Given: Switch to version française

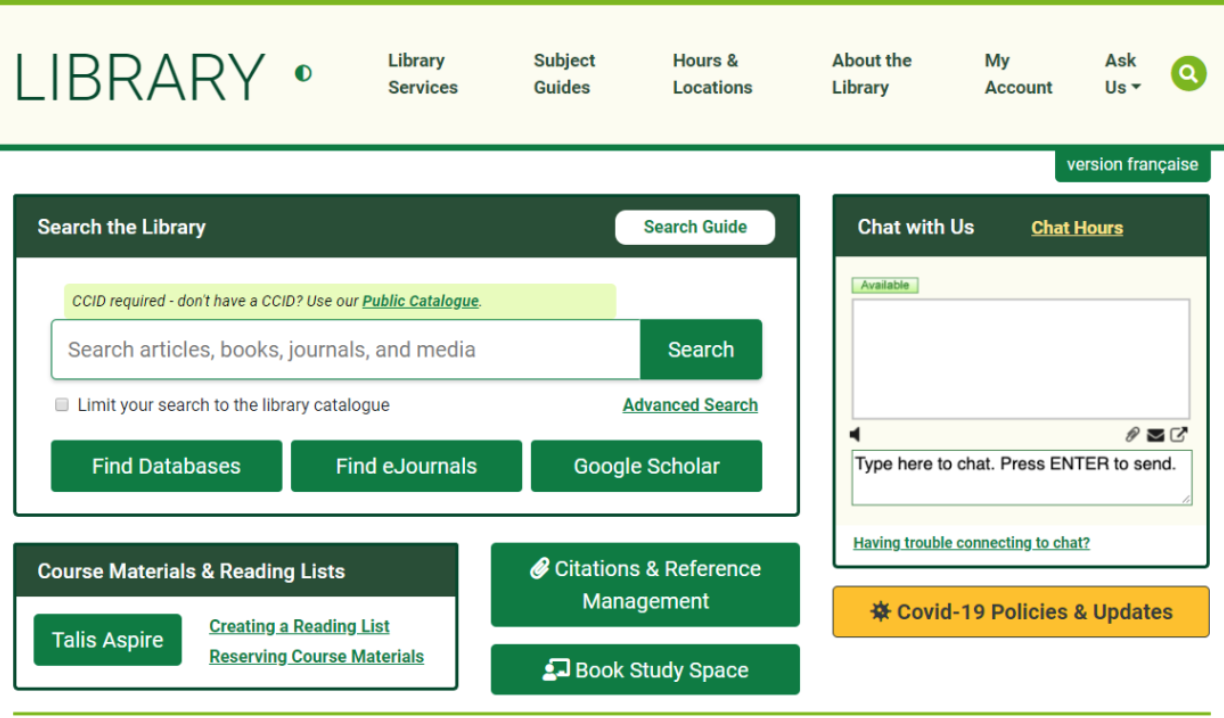Looking at the screenshot, I should (1132, 165).
